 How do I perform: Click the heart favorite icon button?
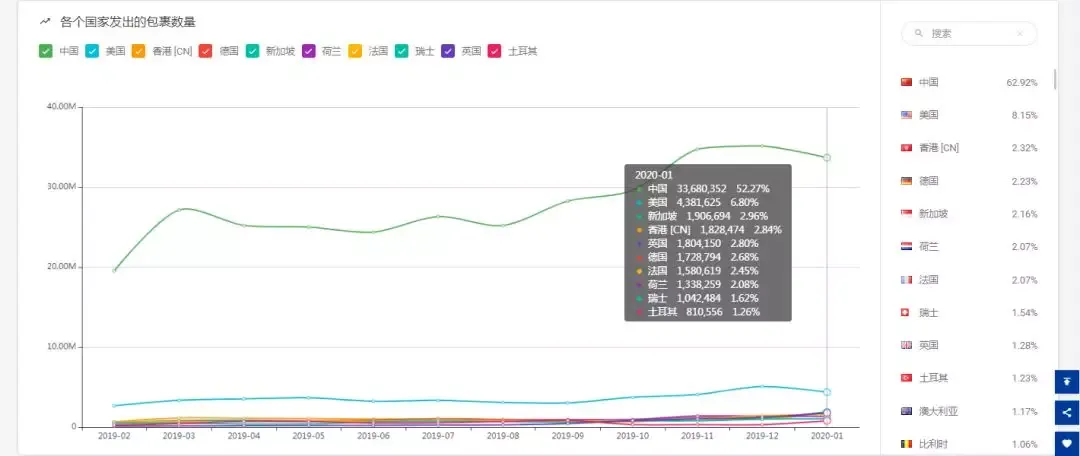point(1067,444)
